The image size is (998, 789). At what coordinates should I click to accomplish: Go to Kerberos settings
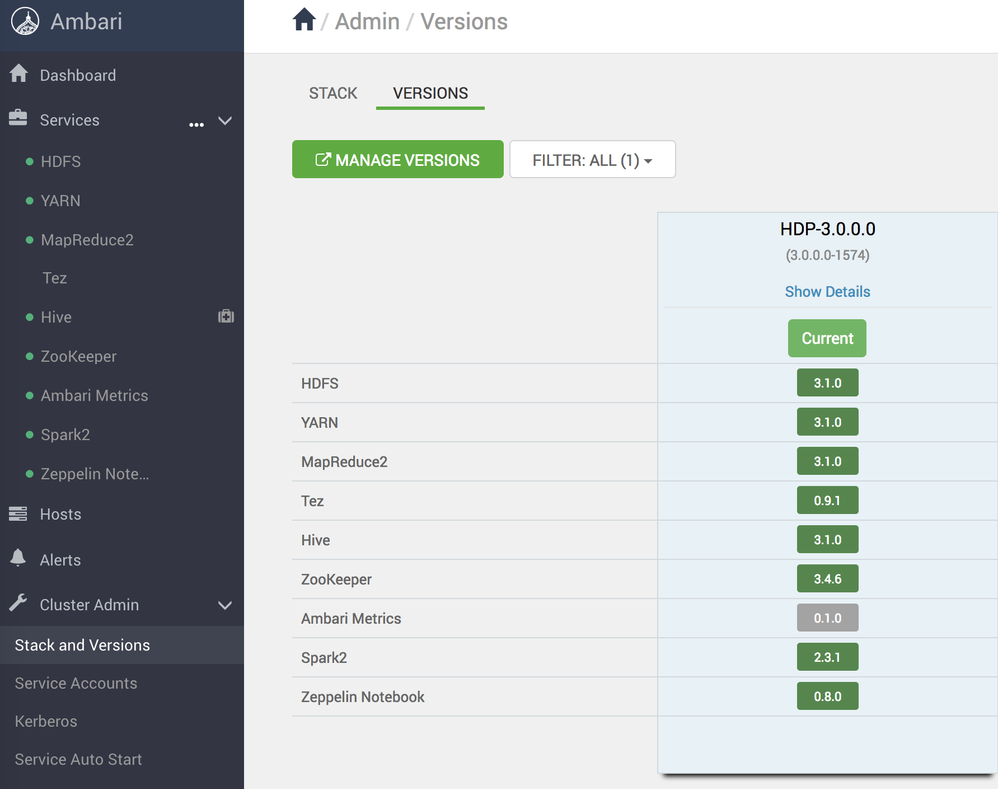46,722
